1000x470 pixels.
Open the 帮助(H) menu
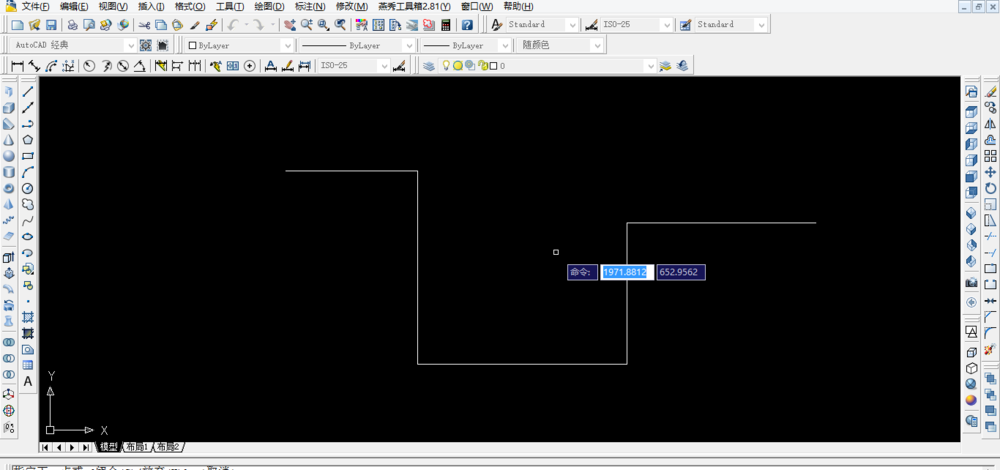pyautogui.click(x=518, y=6)
